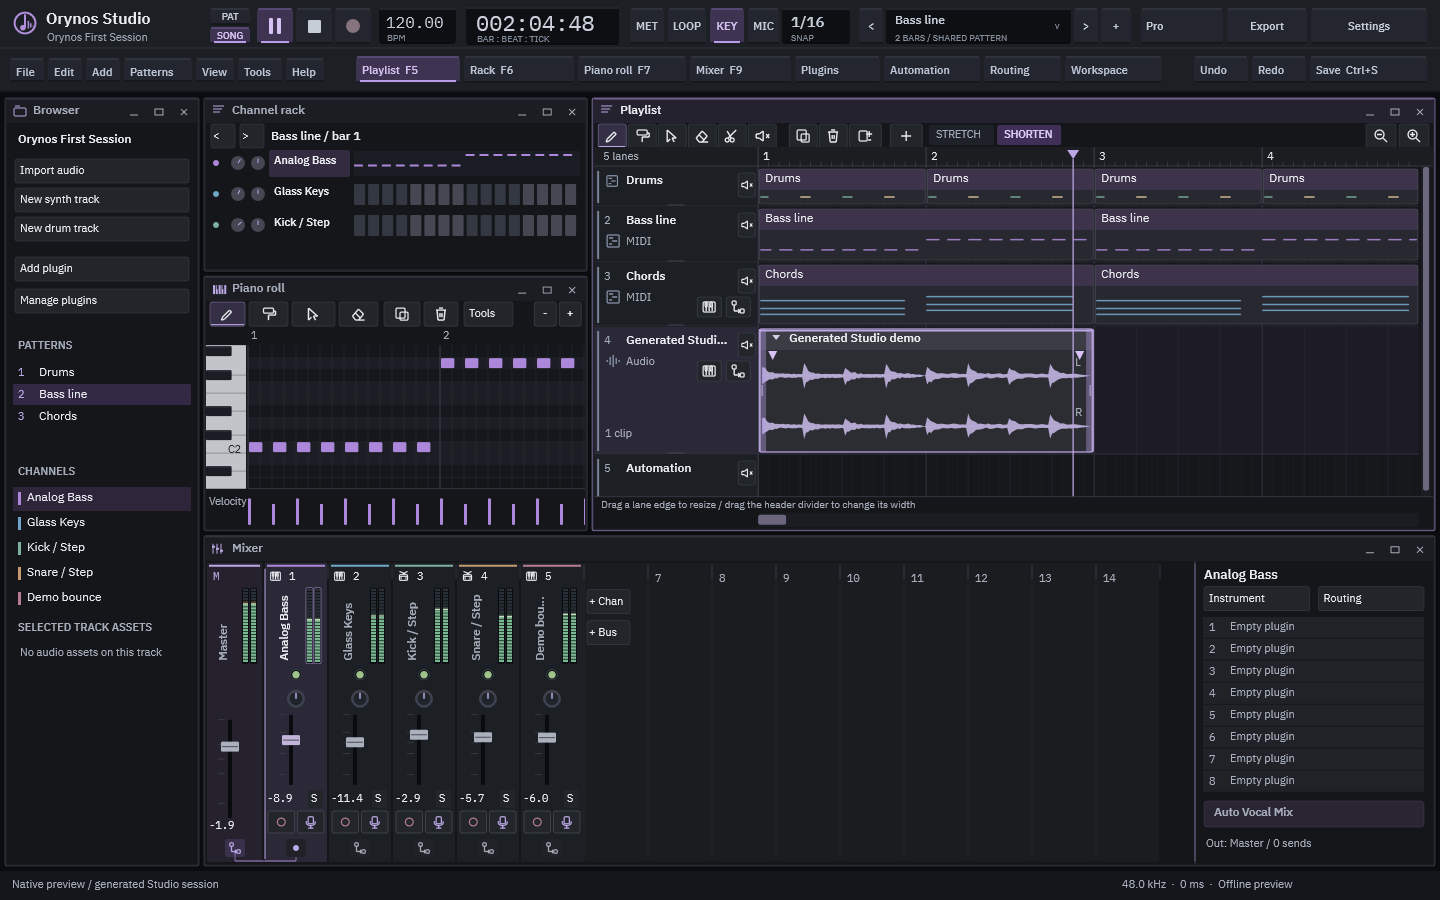1440x900 pixels.
Task: Click the Piano roll duplicate icon
Action: coord(402,314)
